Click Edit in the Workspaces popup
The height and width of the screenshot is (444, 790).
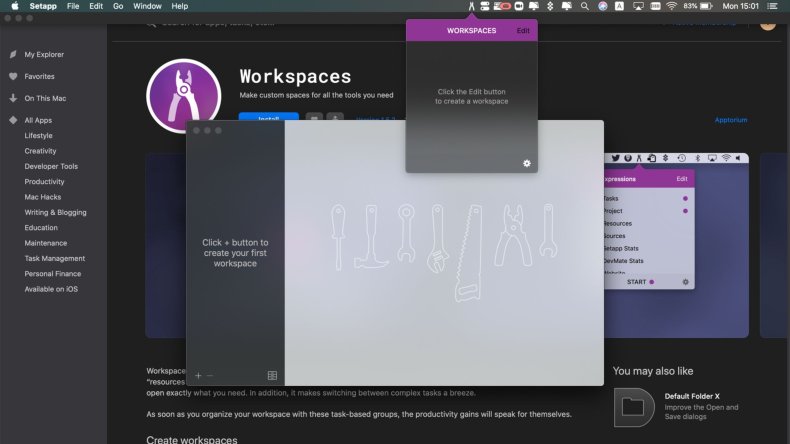[523, 31]
